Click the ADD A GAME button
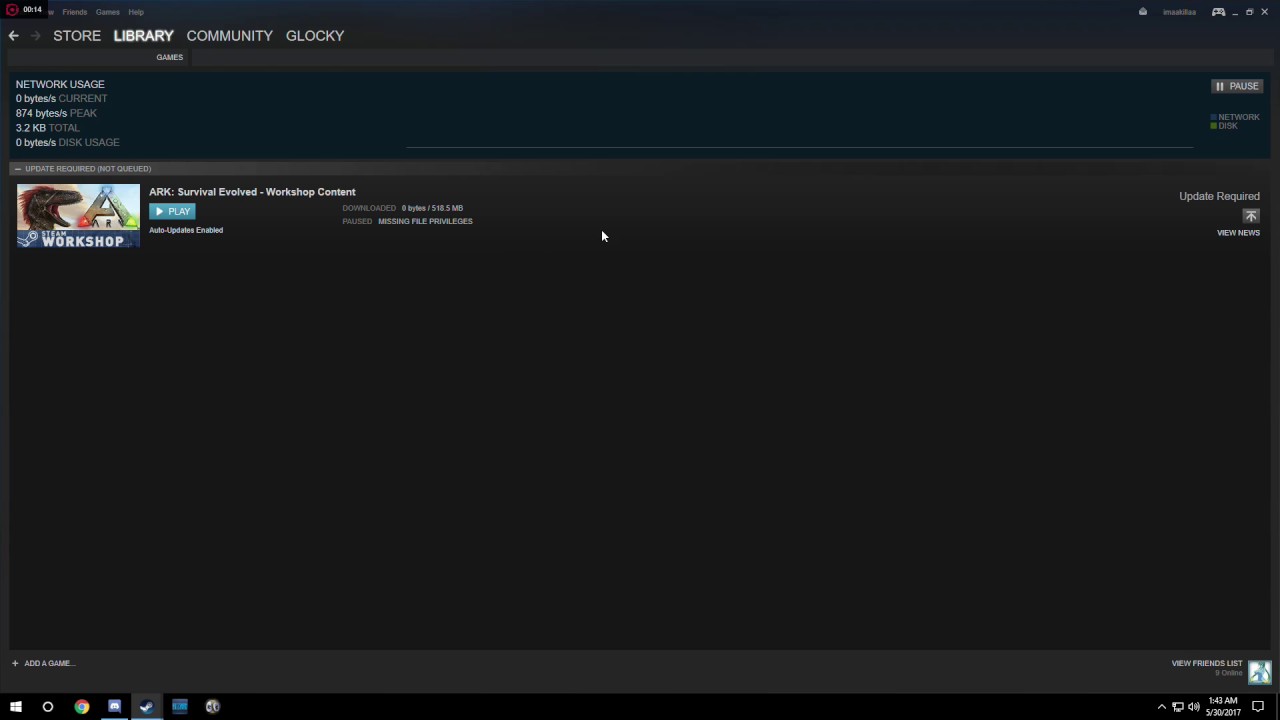 [x=43, y=663]
